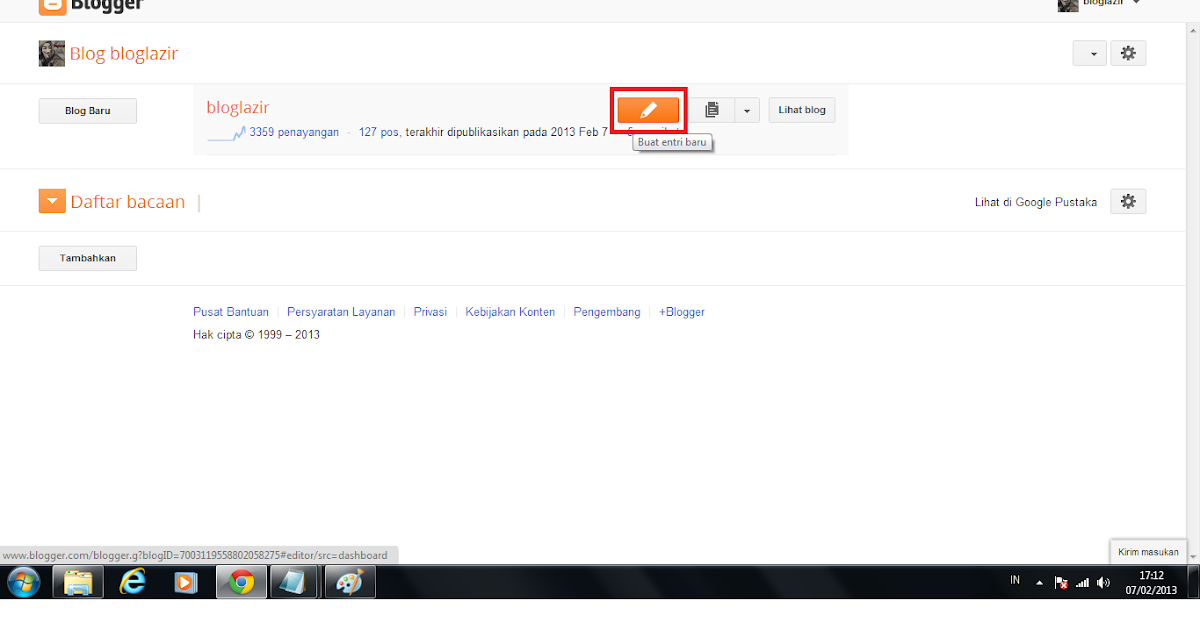Image resolution: width=1200 pixels, height=630 pixels.
Task: Click the pageview sparkline graph
Action: point(227,133)
